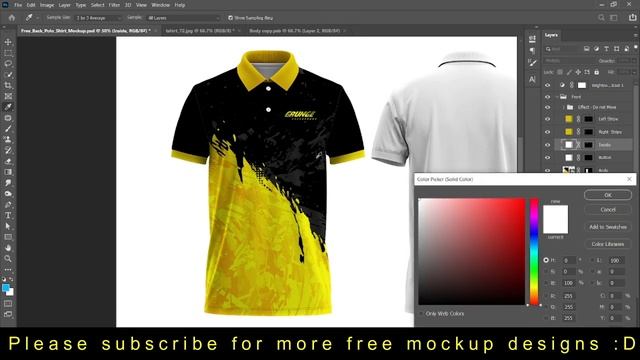Toggle the Show Sampling Ring checkbox
The width and height of the screenshot is (640, 360).
[x=231, y=18]
